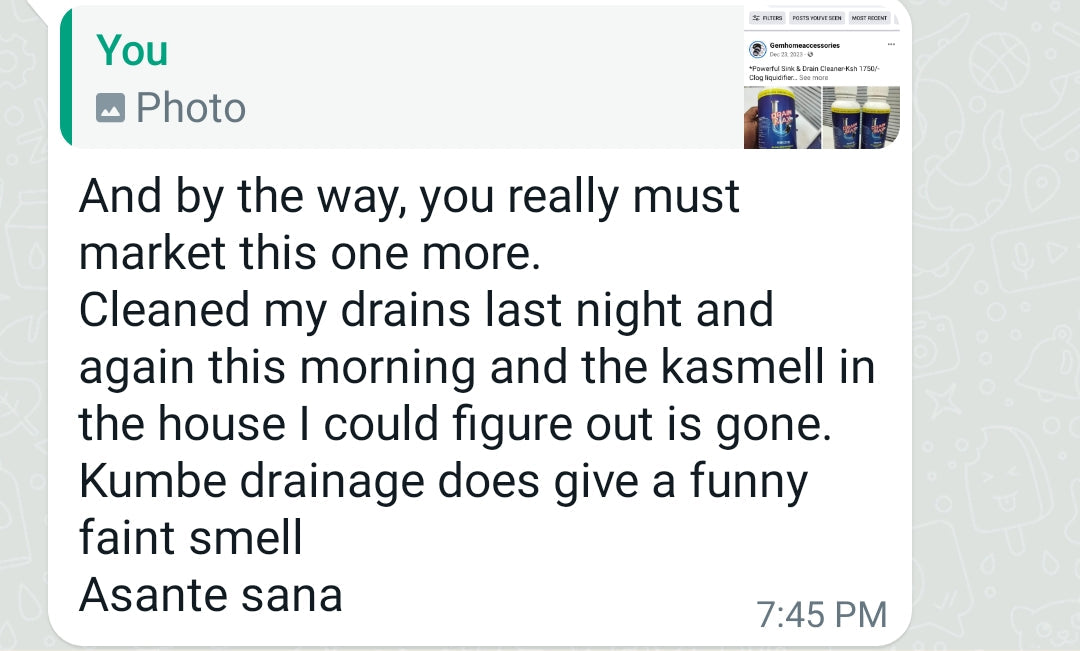Screen dimensions: 1080x651
Task: Click the green "You" sender name
Action: pos(132,50)
